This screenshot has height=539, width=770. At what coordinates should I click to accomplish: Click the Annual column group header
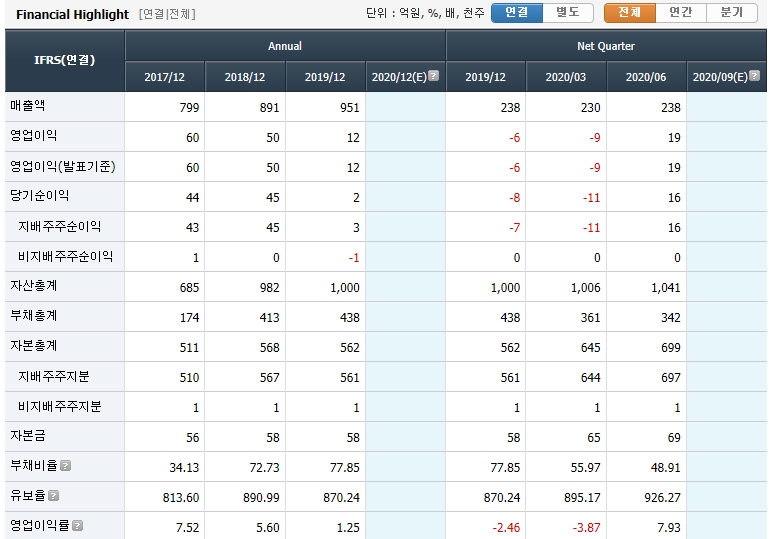click(285, 46)
